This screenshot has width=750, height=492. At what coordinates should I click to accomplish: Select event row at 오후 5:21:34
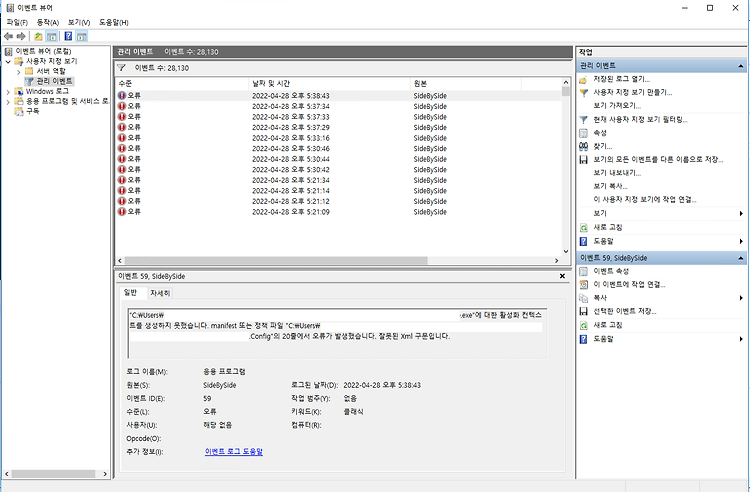tap(339, 180)
